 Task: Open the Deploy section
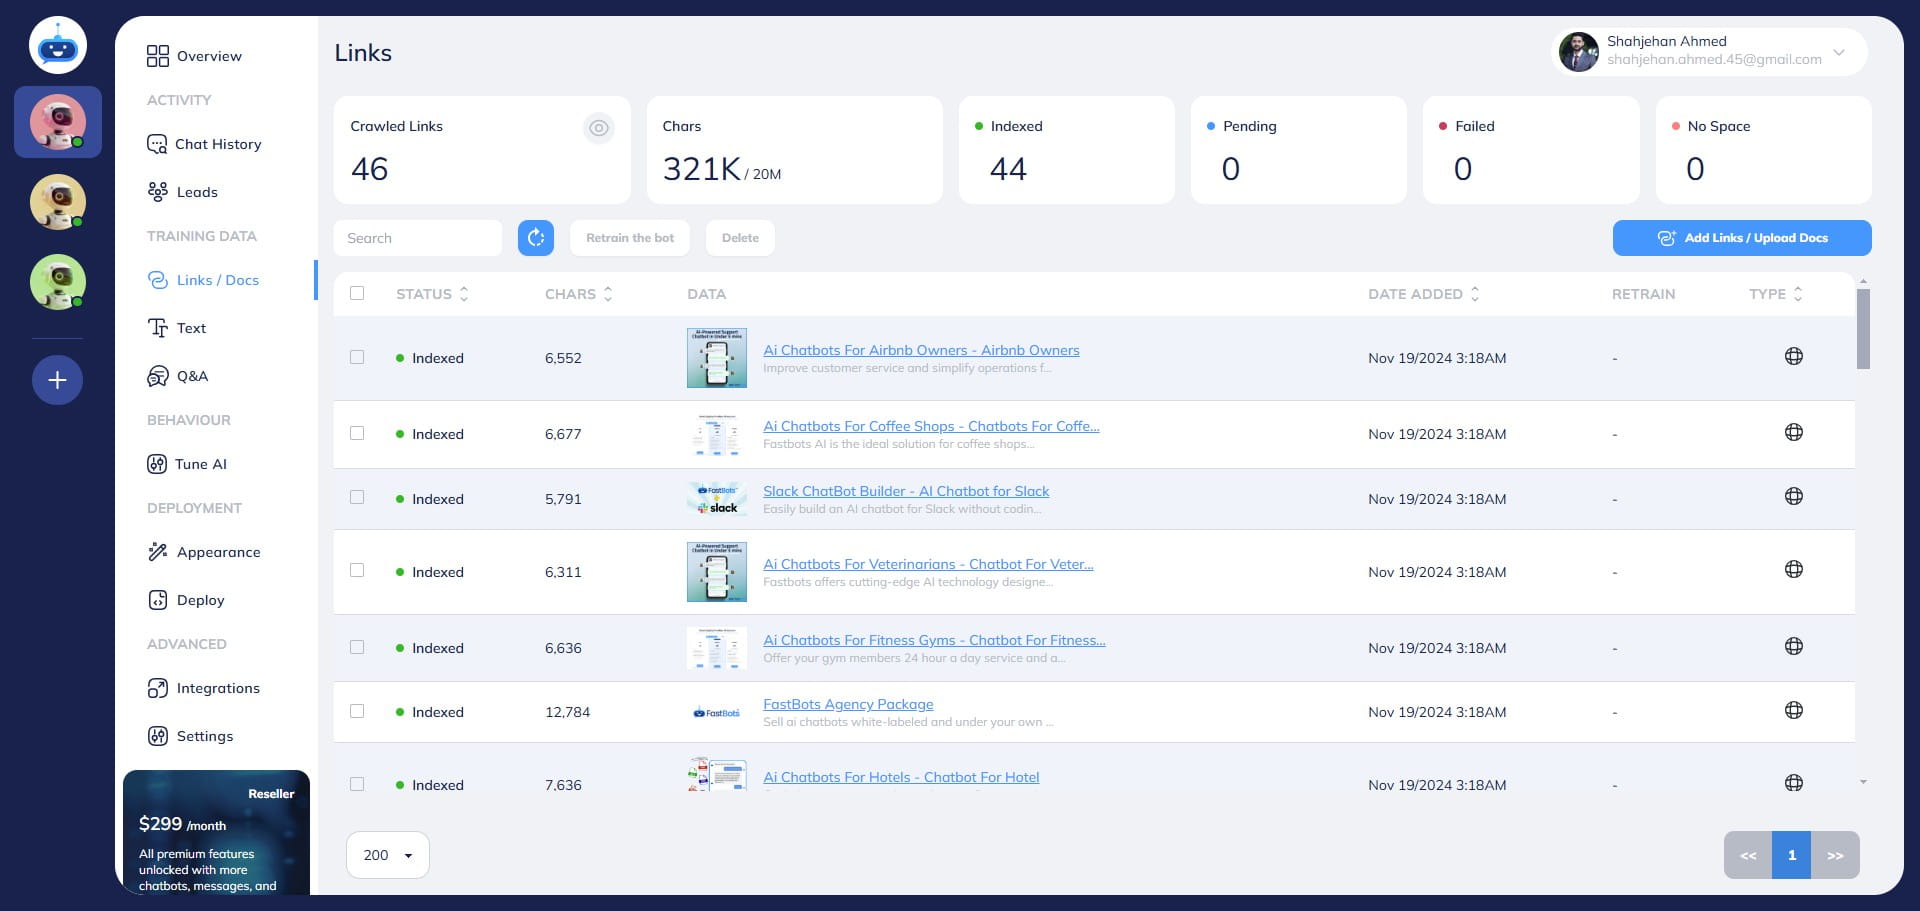pyautogui.click(x=198, y=600)
